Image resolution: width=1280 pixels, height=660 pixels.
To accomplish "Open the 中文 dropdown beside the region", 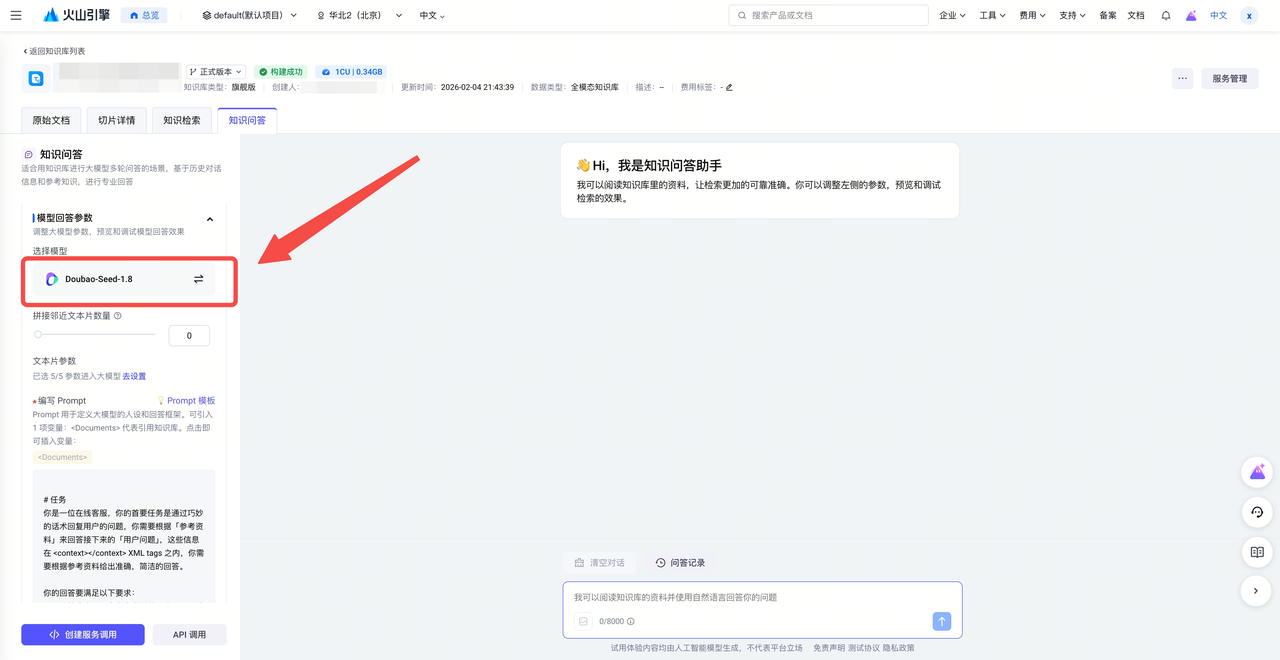I will click(432, 15).
